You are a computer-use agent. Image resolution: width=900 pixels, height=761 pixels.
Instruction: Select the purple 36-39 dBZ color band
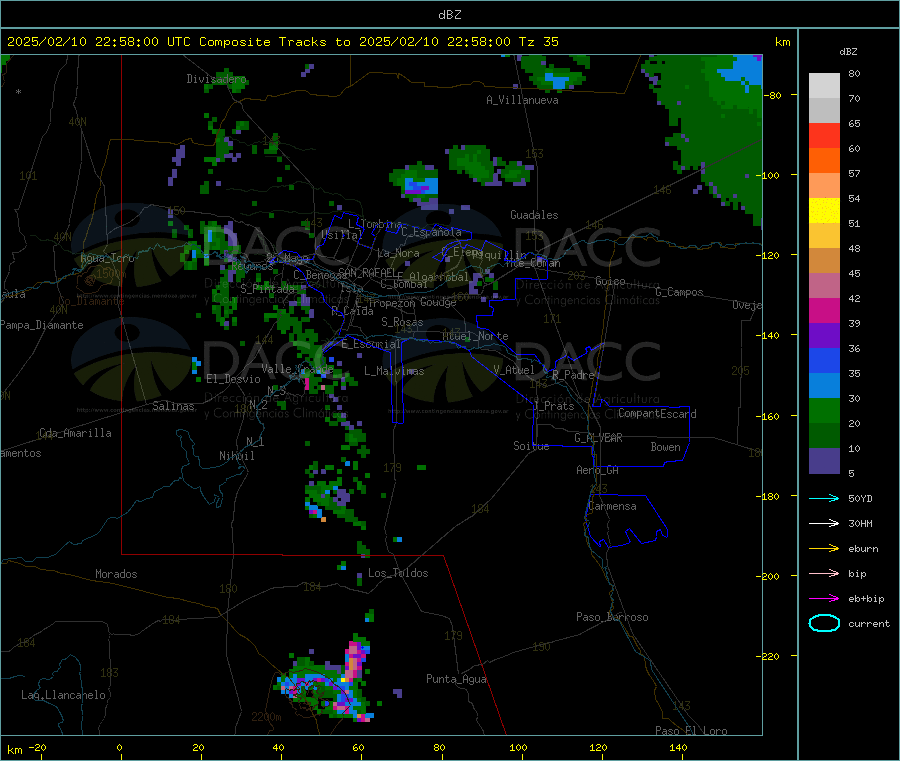(824, 336)
